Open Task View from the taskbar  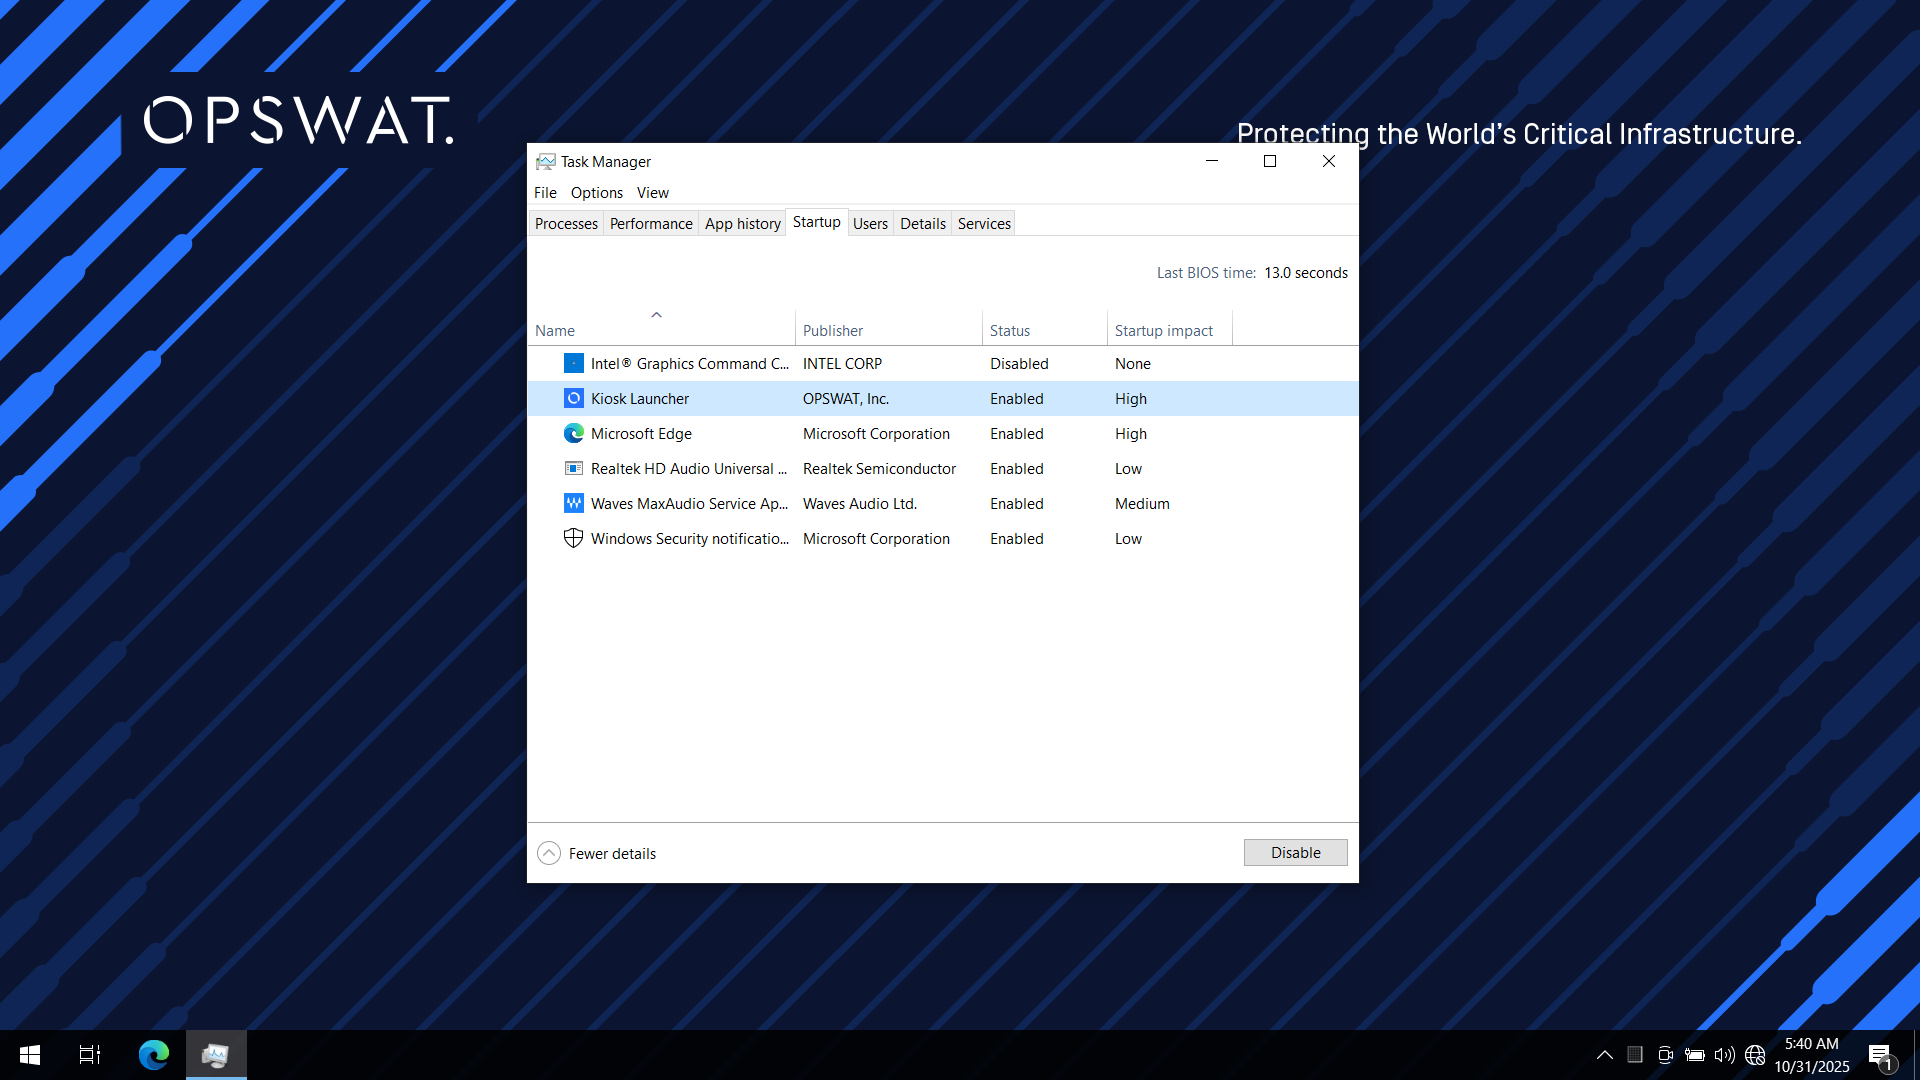[90, 1055]
